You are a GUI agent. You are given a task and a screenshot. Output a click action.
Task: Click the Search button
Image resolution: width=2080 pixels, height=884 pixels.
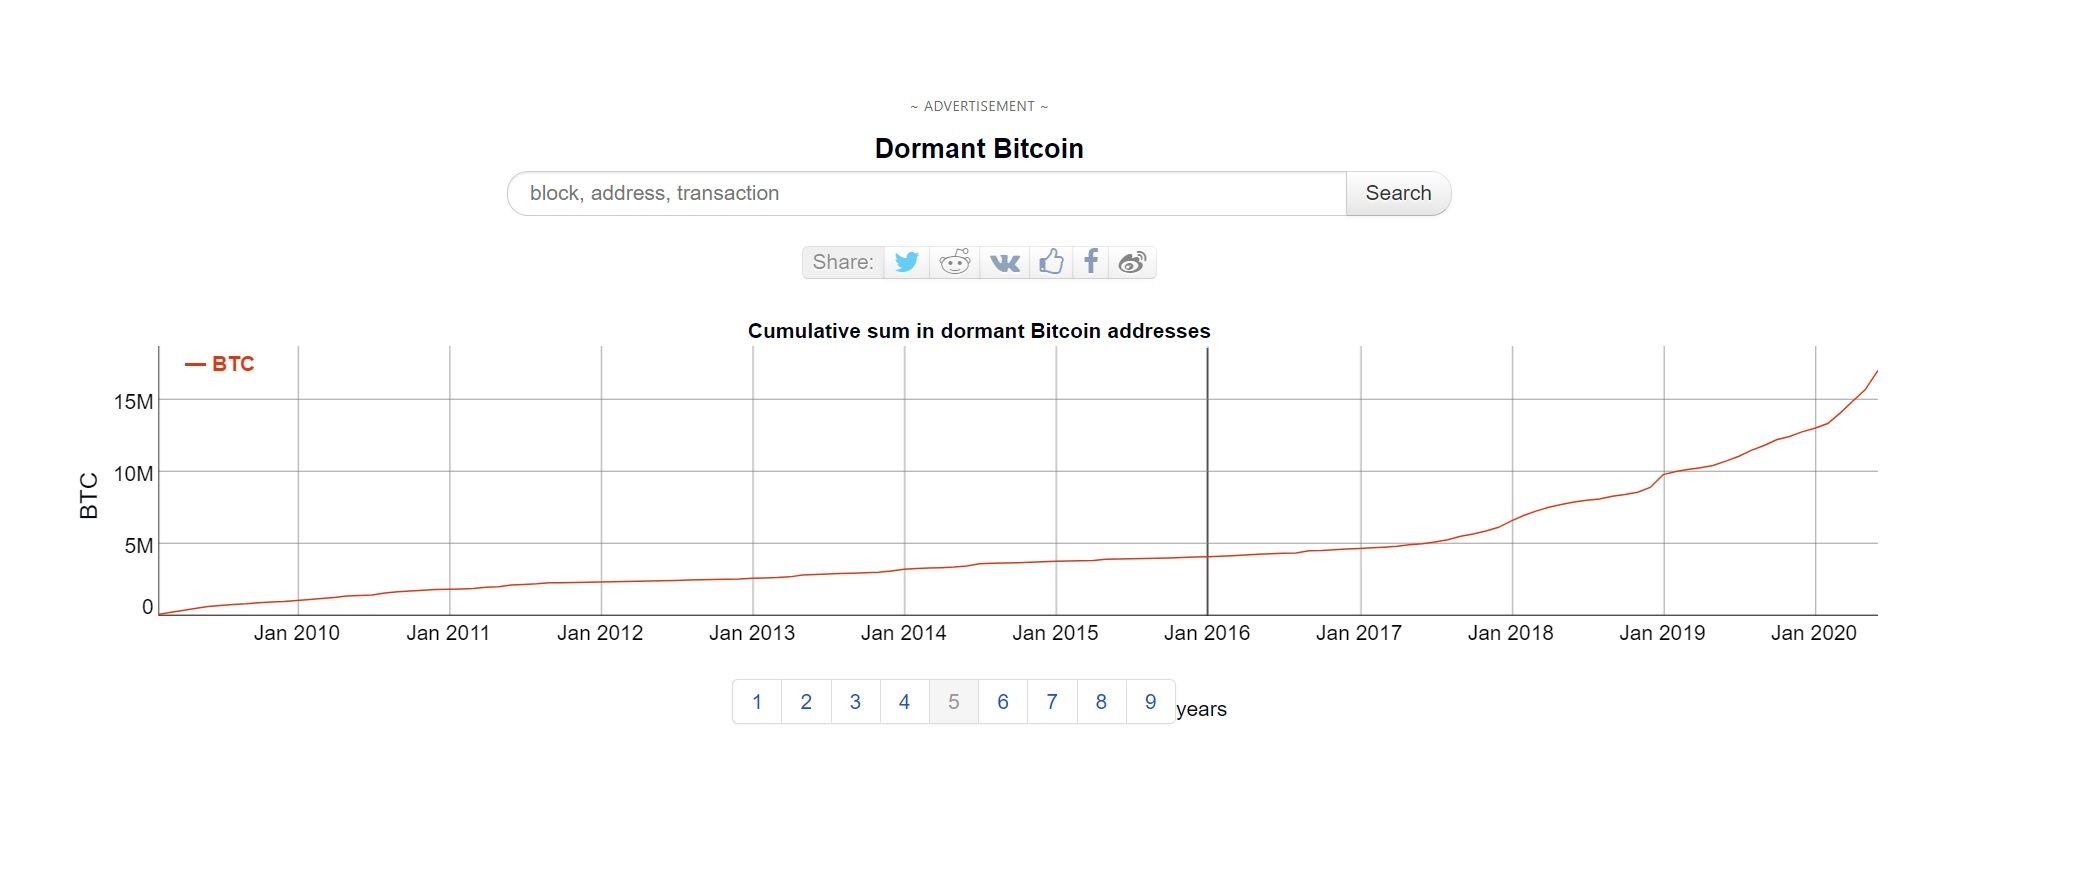1398,193
